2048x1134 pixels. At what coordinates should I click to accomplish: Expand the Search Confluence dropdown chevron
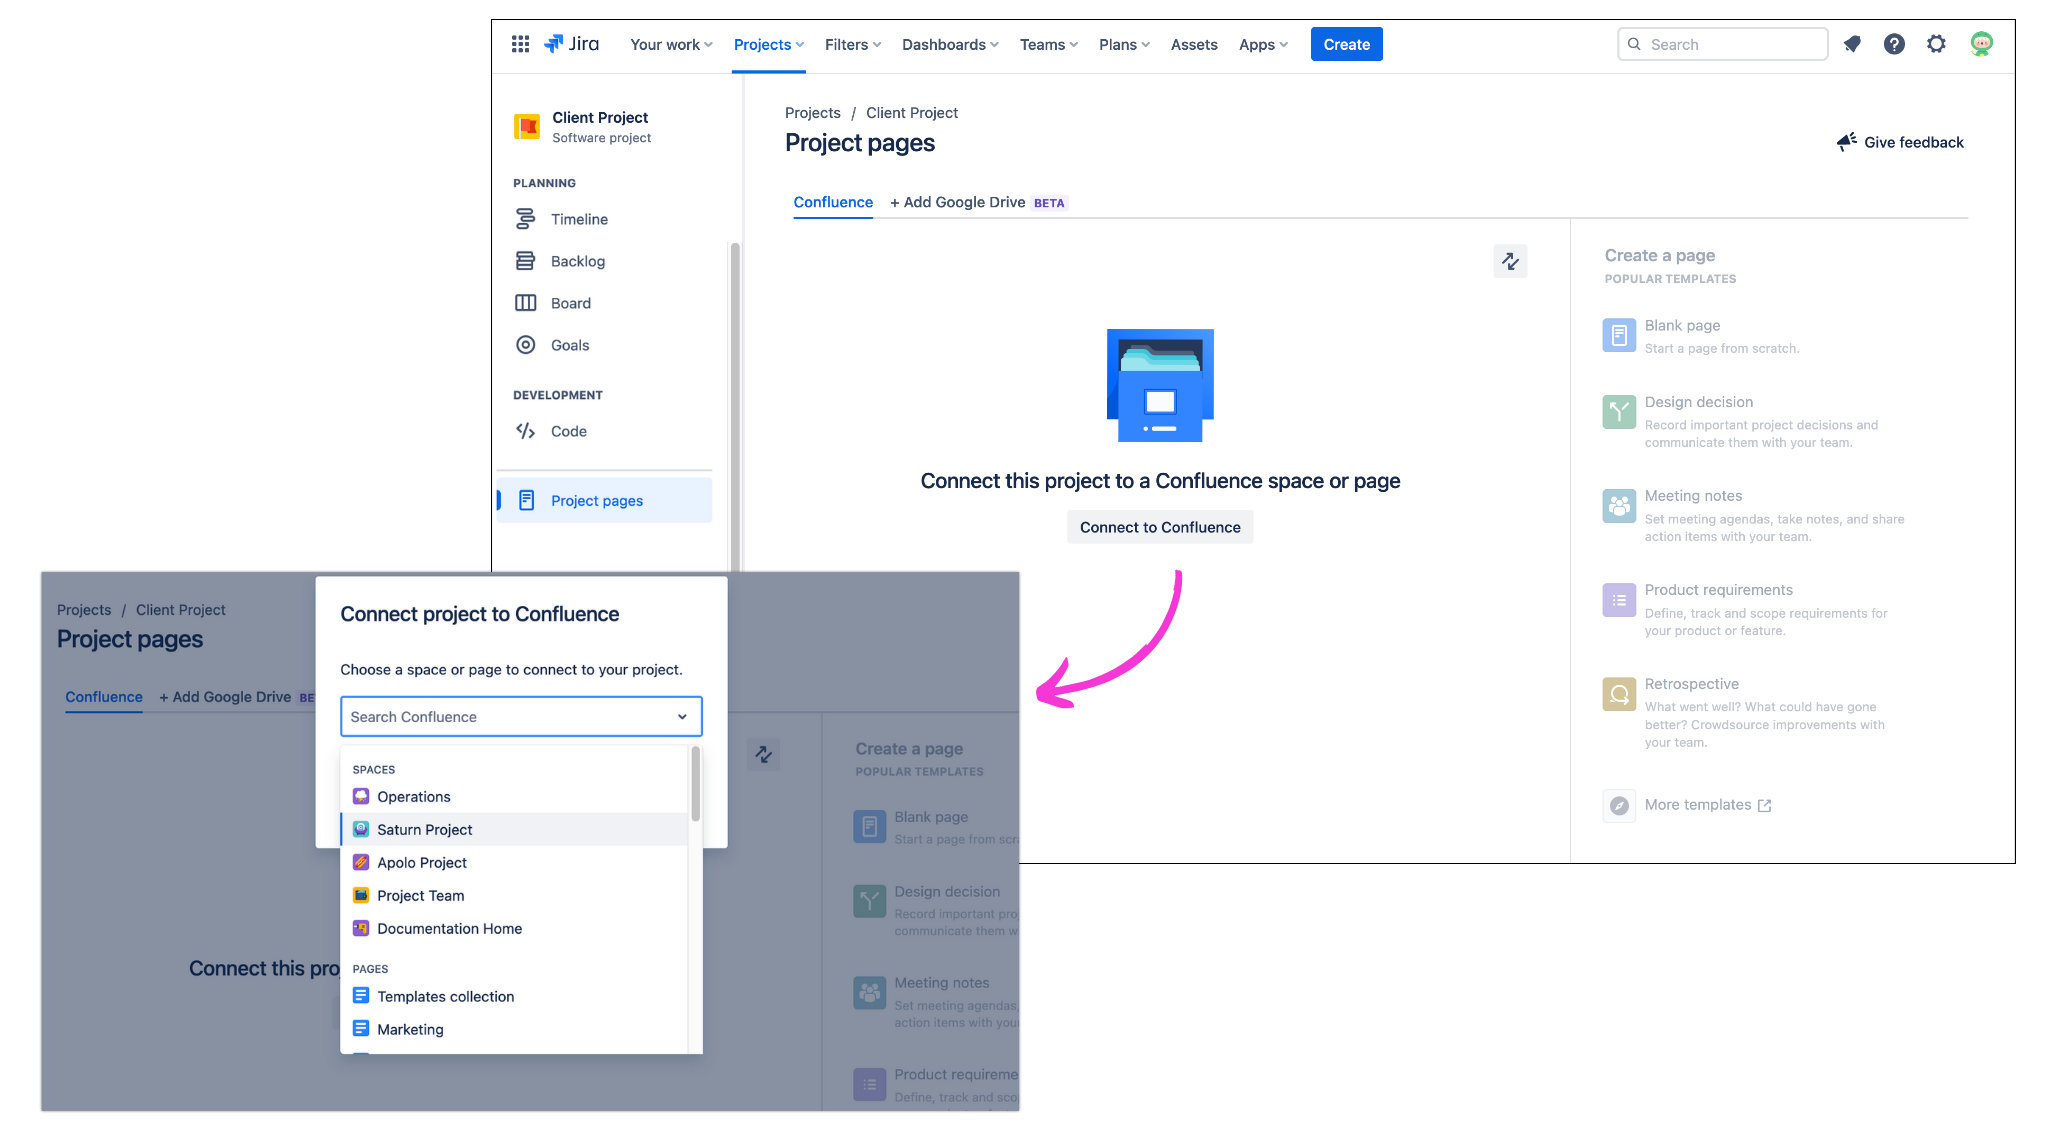click(x=681, y=716)
